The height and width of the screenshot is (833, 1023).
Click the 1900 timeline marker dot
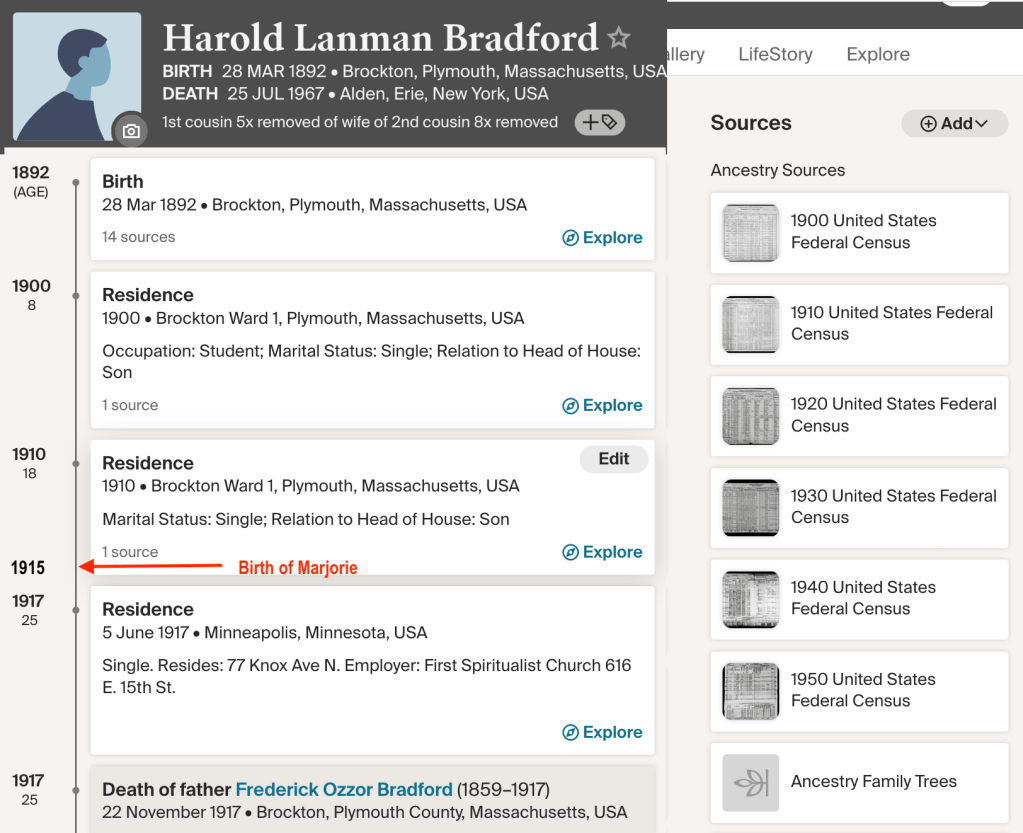pyautogui.click(x=76, y=296)
